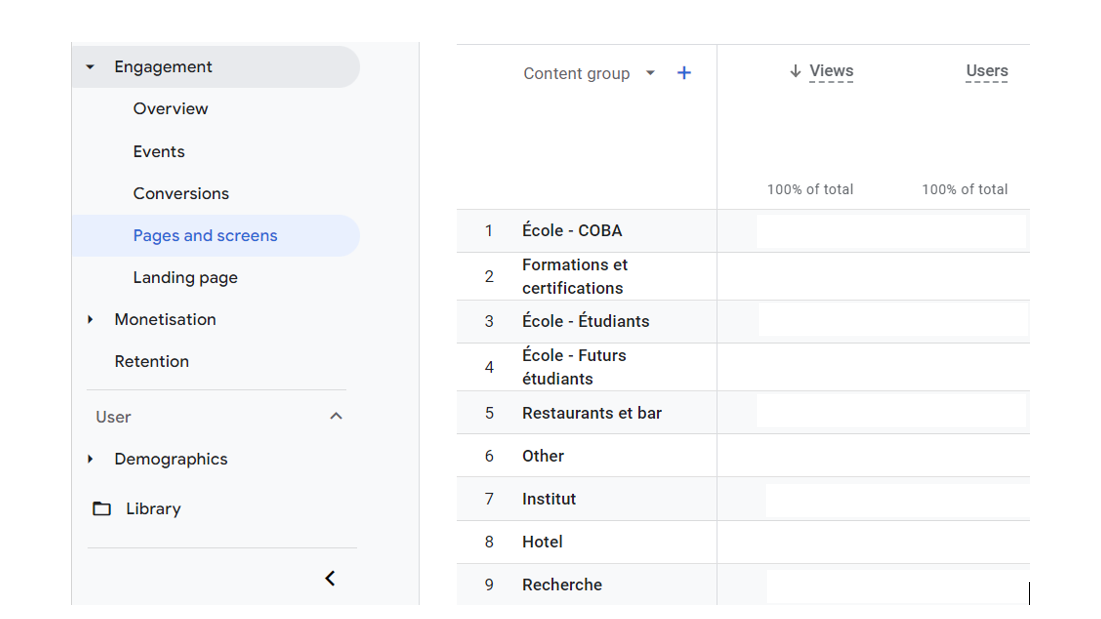Select the Restaurants et bar row

pyautogui.click(x=592, y=413)
